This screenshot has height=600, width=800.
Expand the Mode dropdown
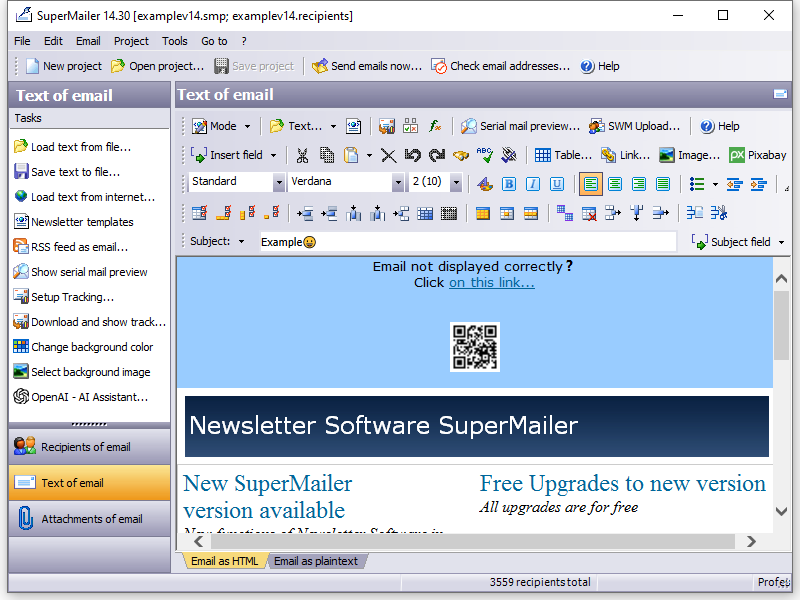tap(247, 127)
